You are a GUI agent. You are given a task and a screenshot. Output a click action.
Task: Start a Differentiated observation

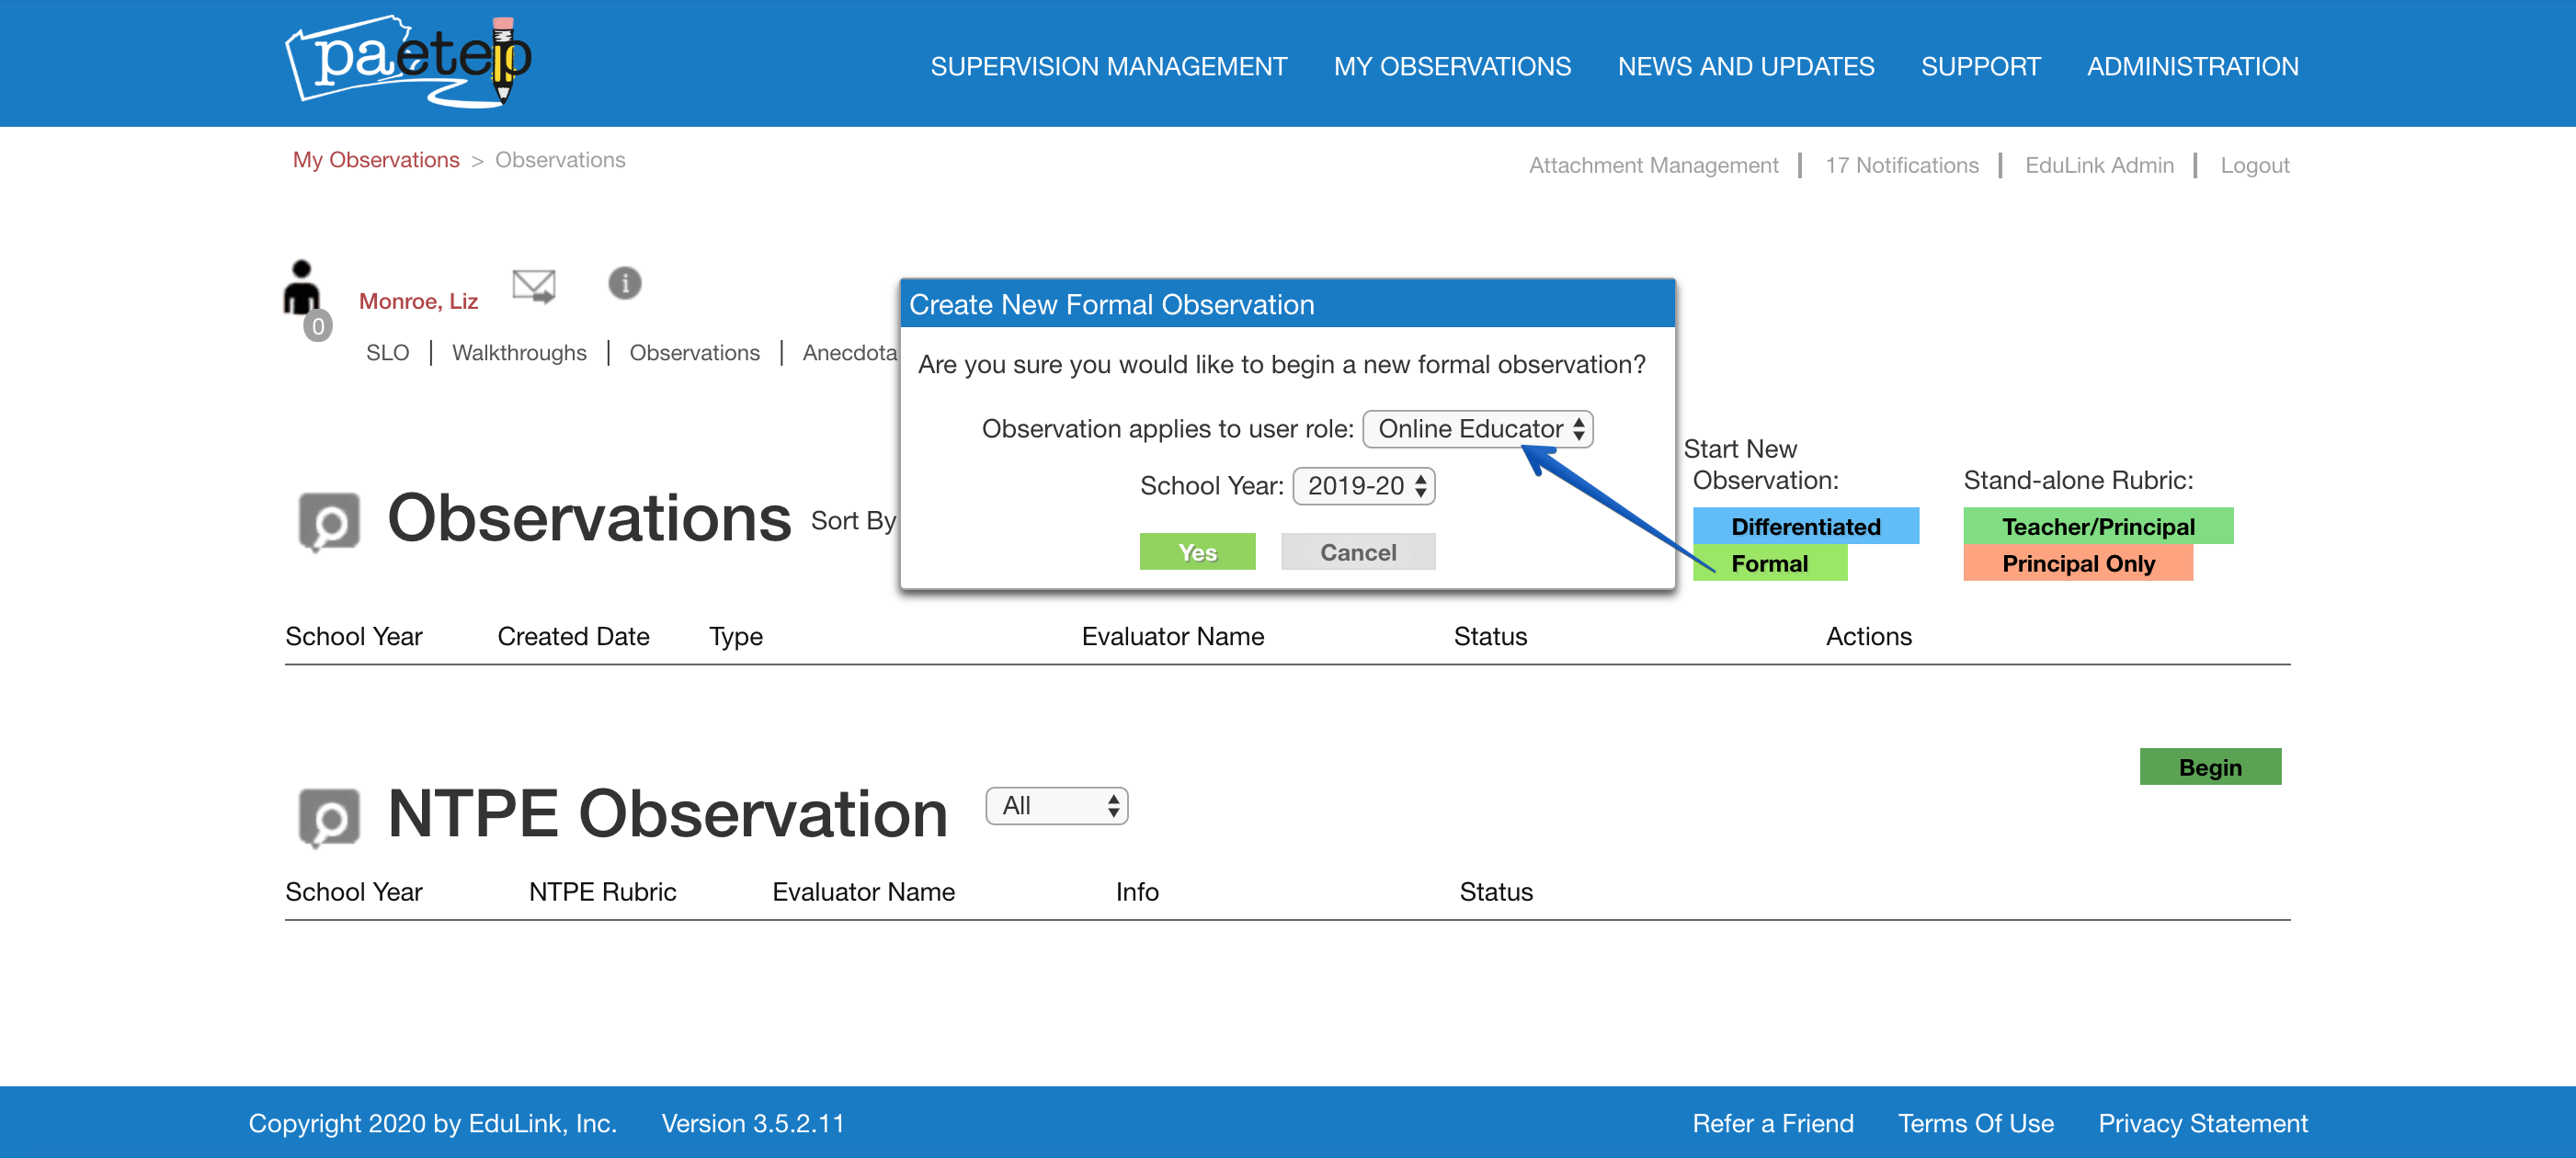click(1805, 526)
